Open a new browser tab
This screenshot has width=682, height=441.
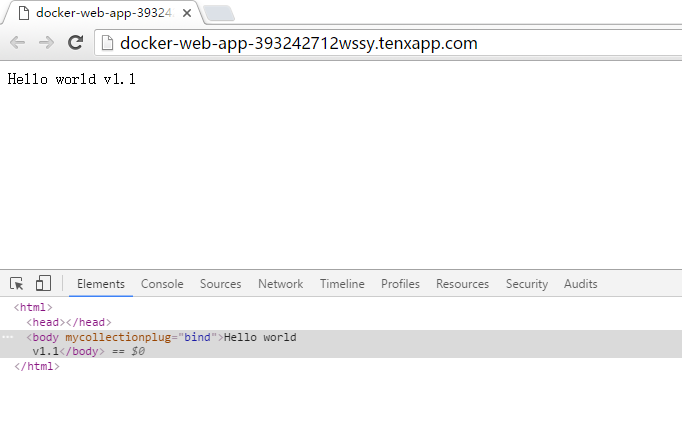pos(218,13)
